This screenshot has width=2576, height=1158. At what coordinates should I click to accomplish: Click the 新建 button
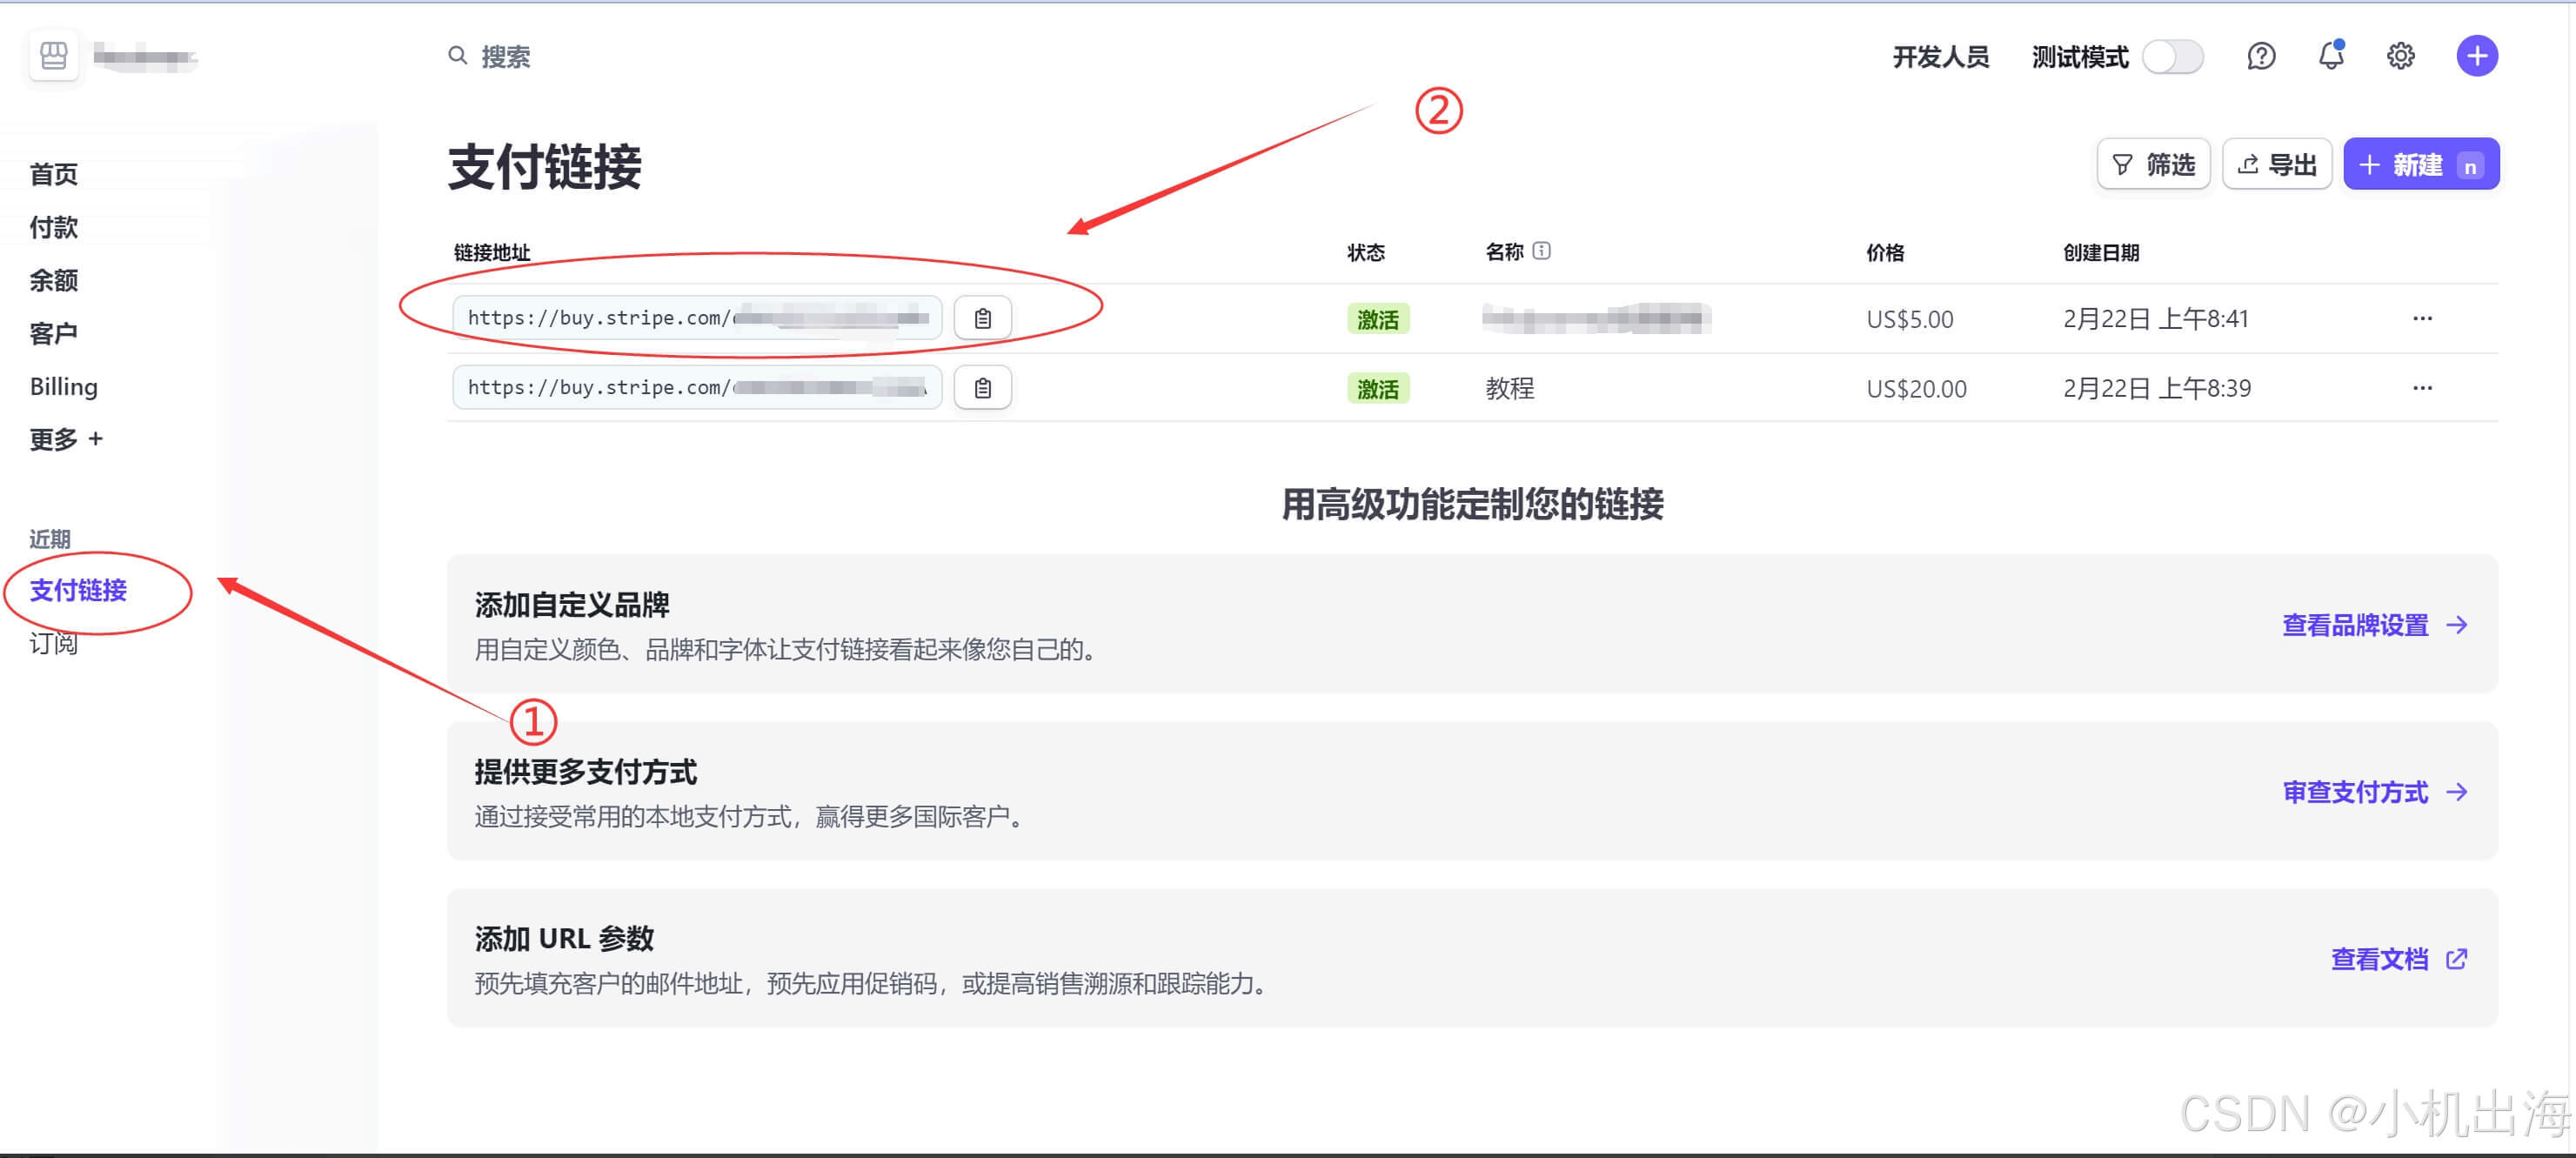pyautogui.click(x=2420, y=164)
